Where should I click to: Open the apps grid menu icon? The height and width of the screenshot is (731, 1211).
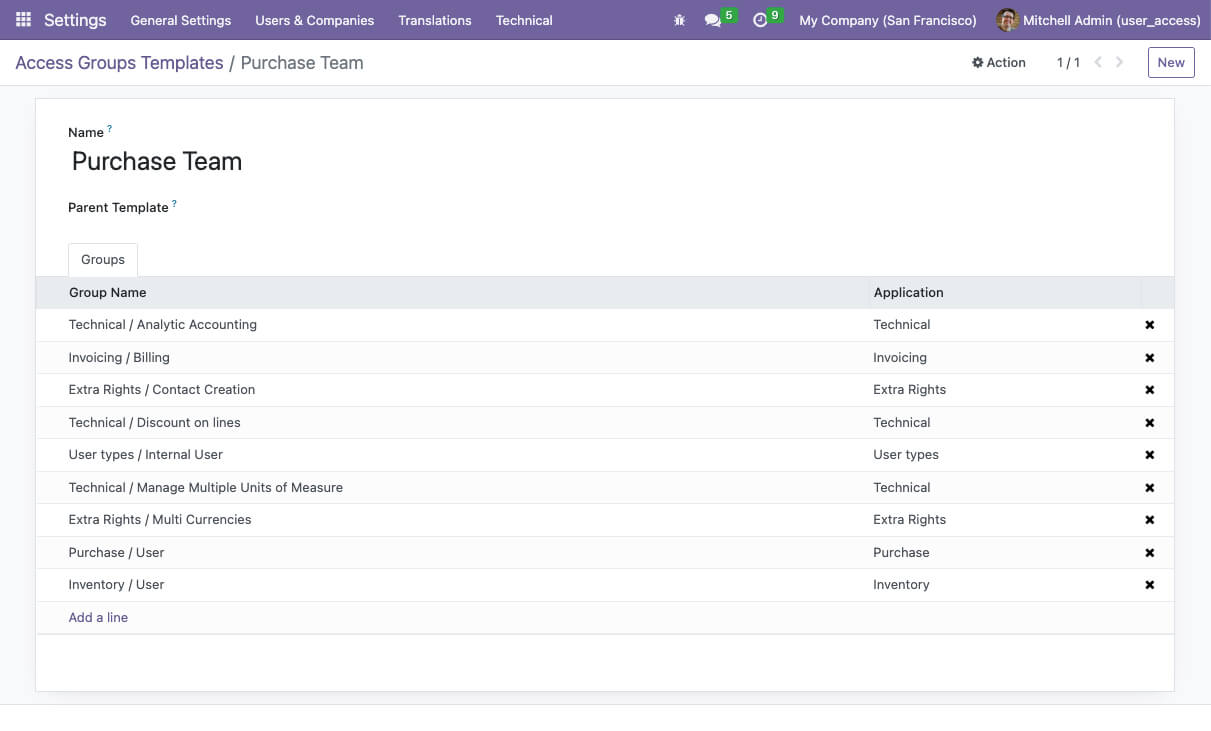pyautogui.click(x=23, y=20)
